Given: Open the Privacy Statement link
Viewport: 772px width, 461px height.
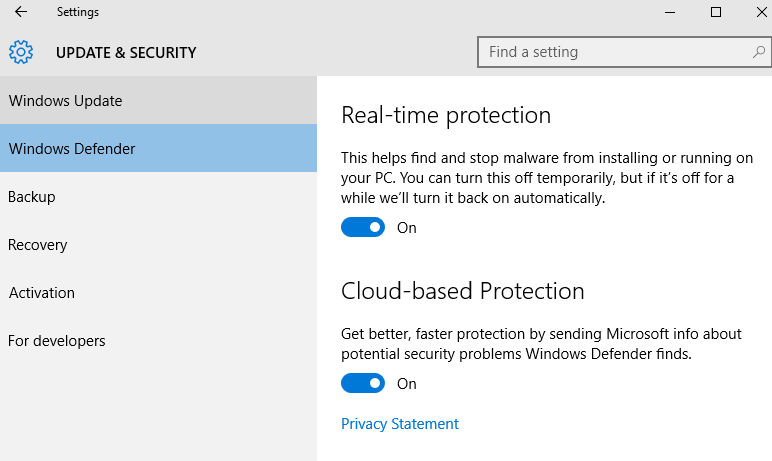Looking at the screenshot, I should point(400,424).
